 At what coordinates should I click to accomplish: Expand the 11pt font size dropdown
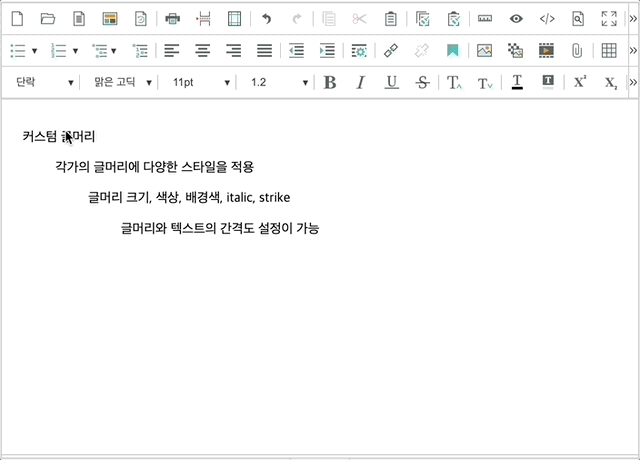click(200, 82)
